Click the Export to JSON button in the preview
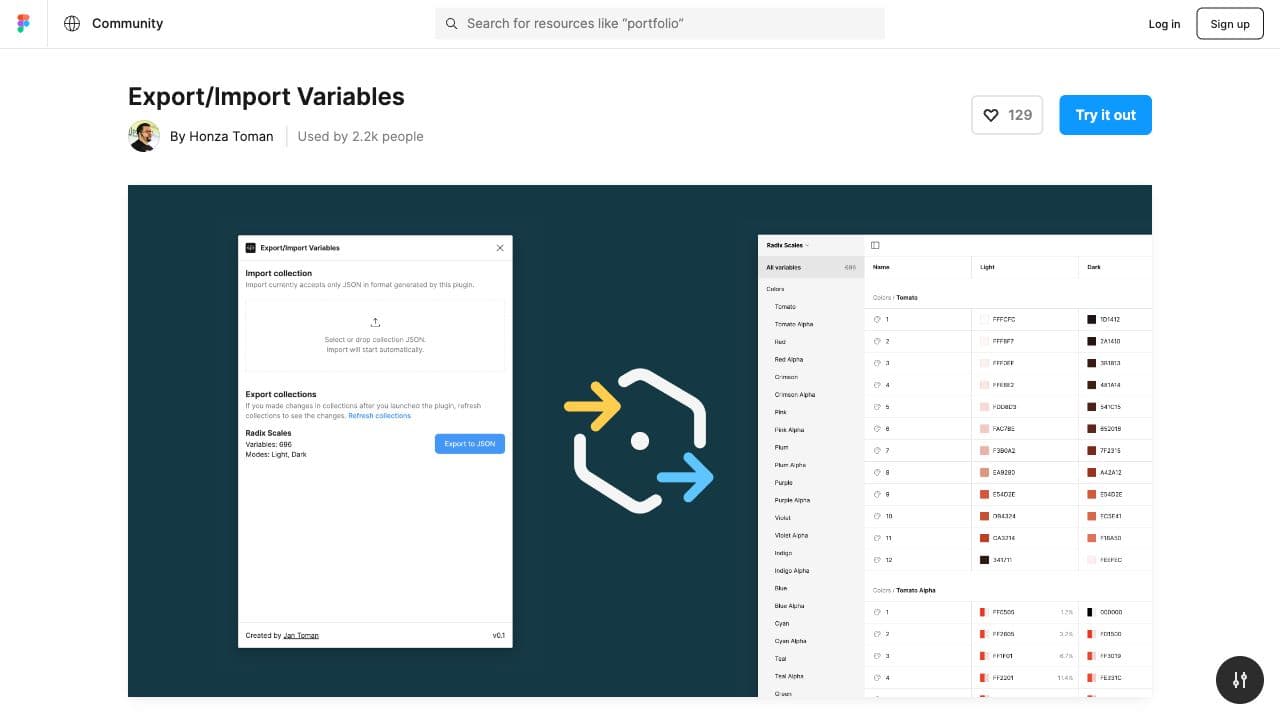 [x=470, y=443]
